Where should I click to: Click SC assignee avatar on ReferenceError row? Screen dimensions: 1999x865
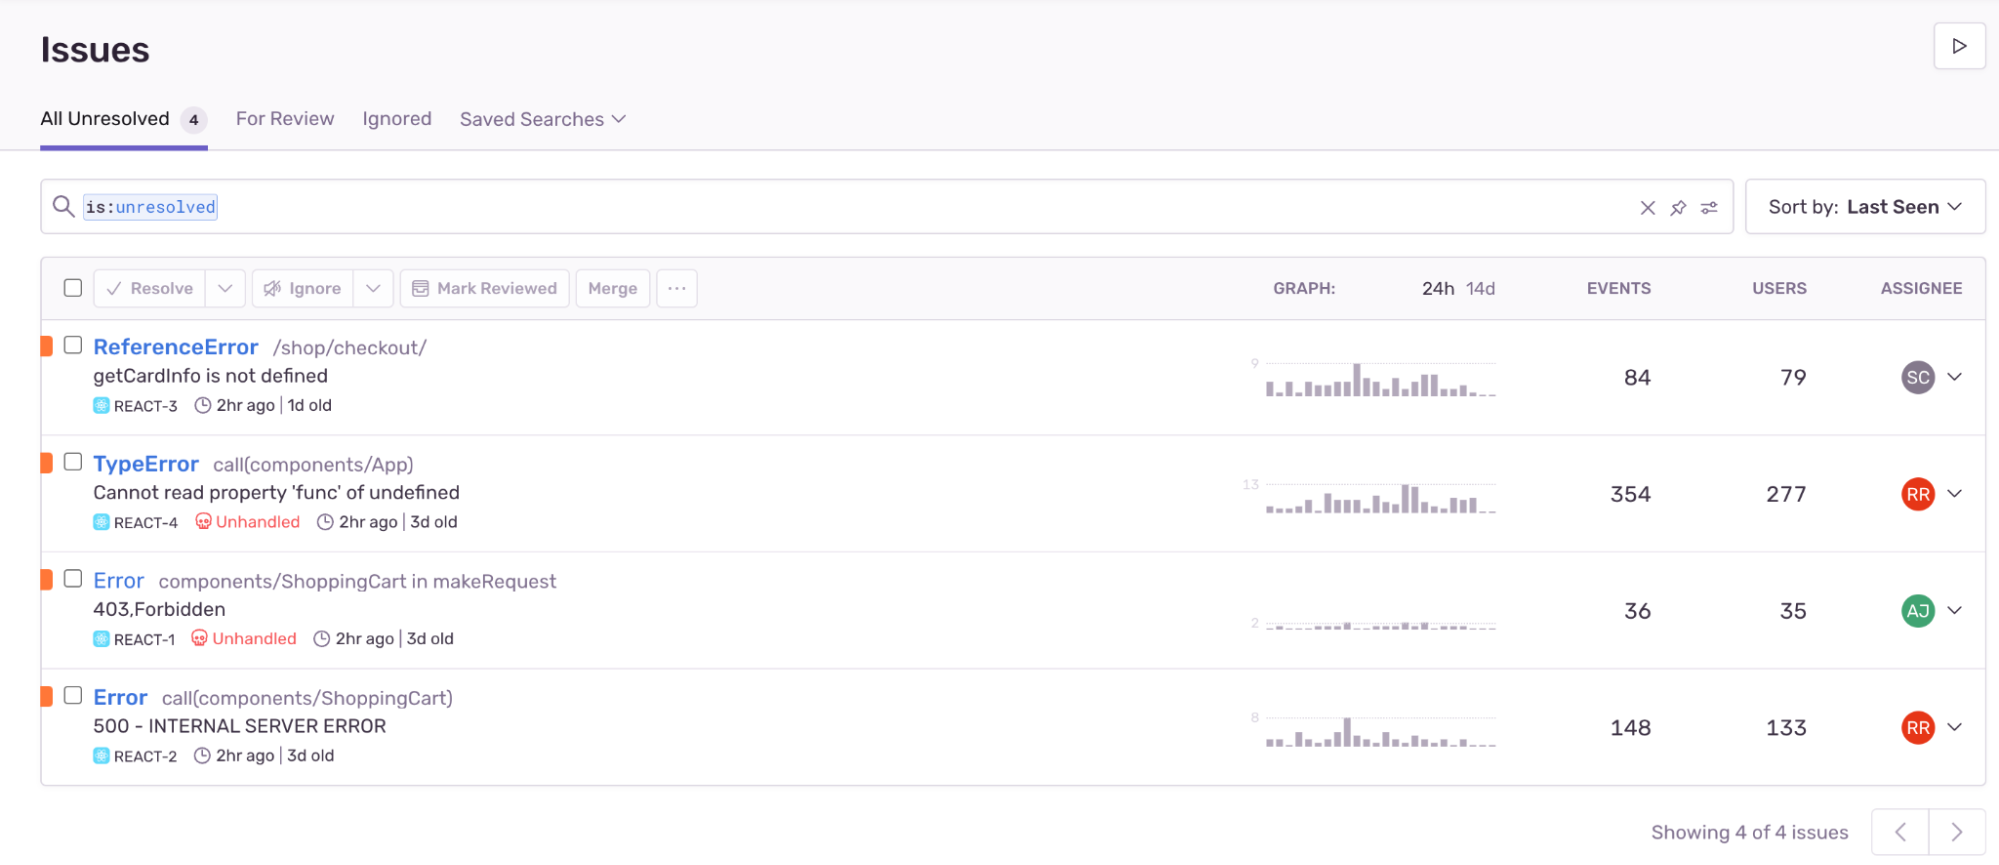point(1917,377)
